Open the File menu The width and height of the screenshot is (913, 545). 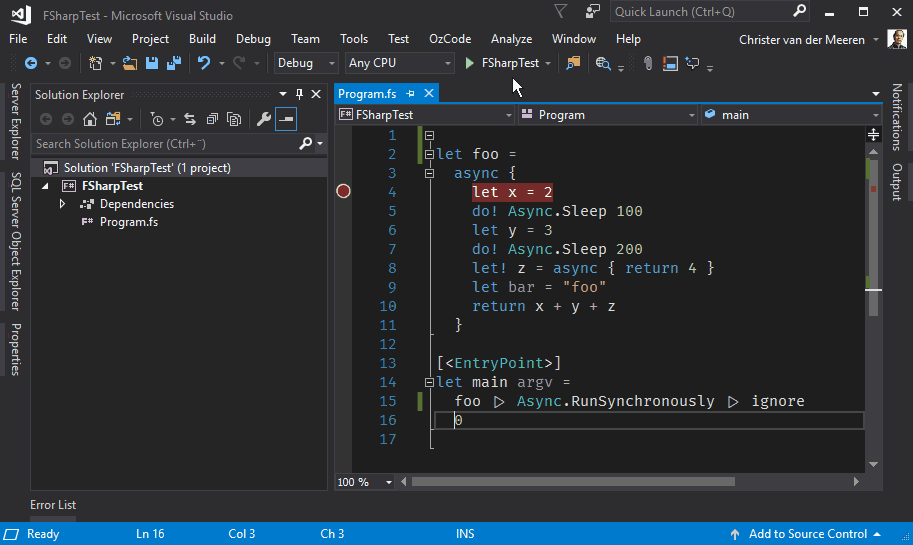click(18, 39)
